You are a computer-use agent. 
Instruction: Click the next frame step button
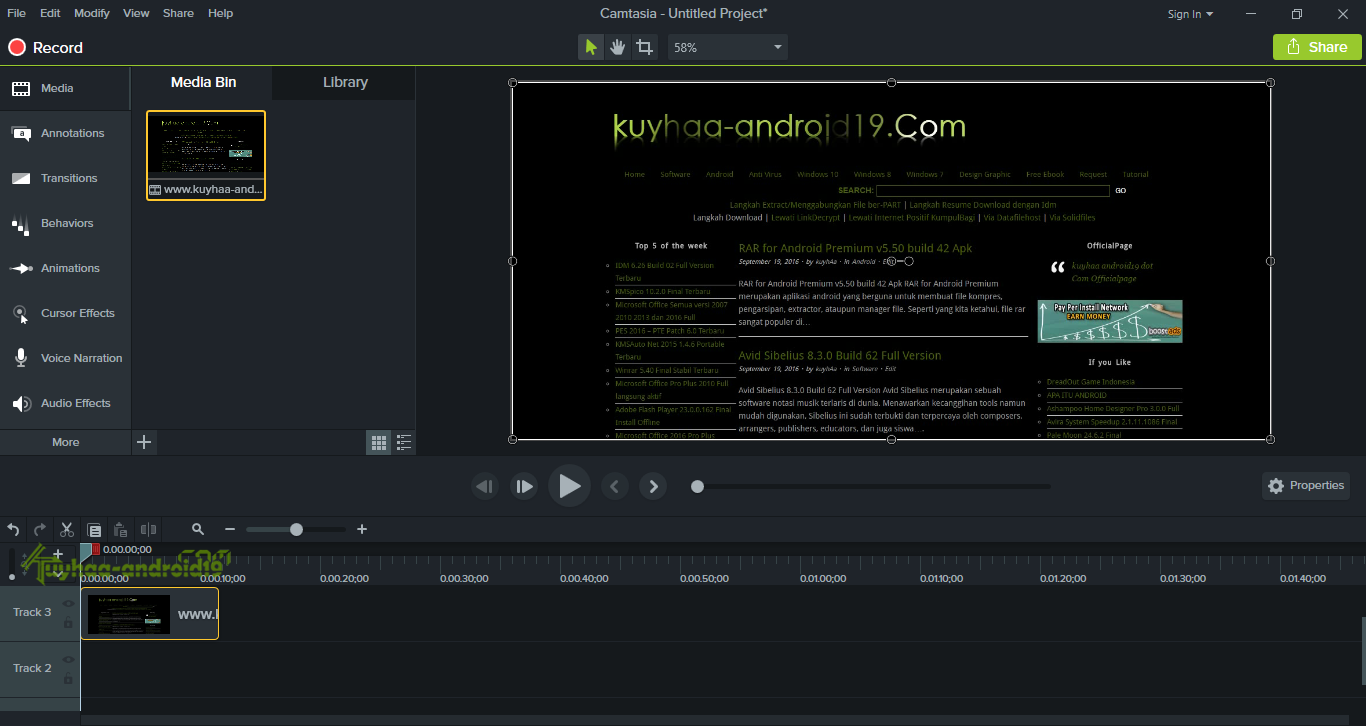click(524, 486)
